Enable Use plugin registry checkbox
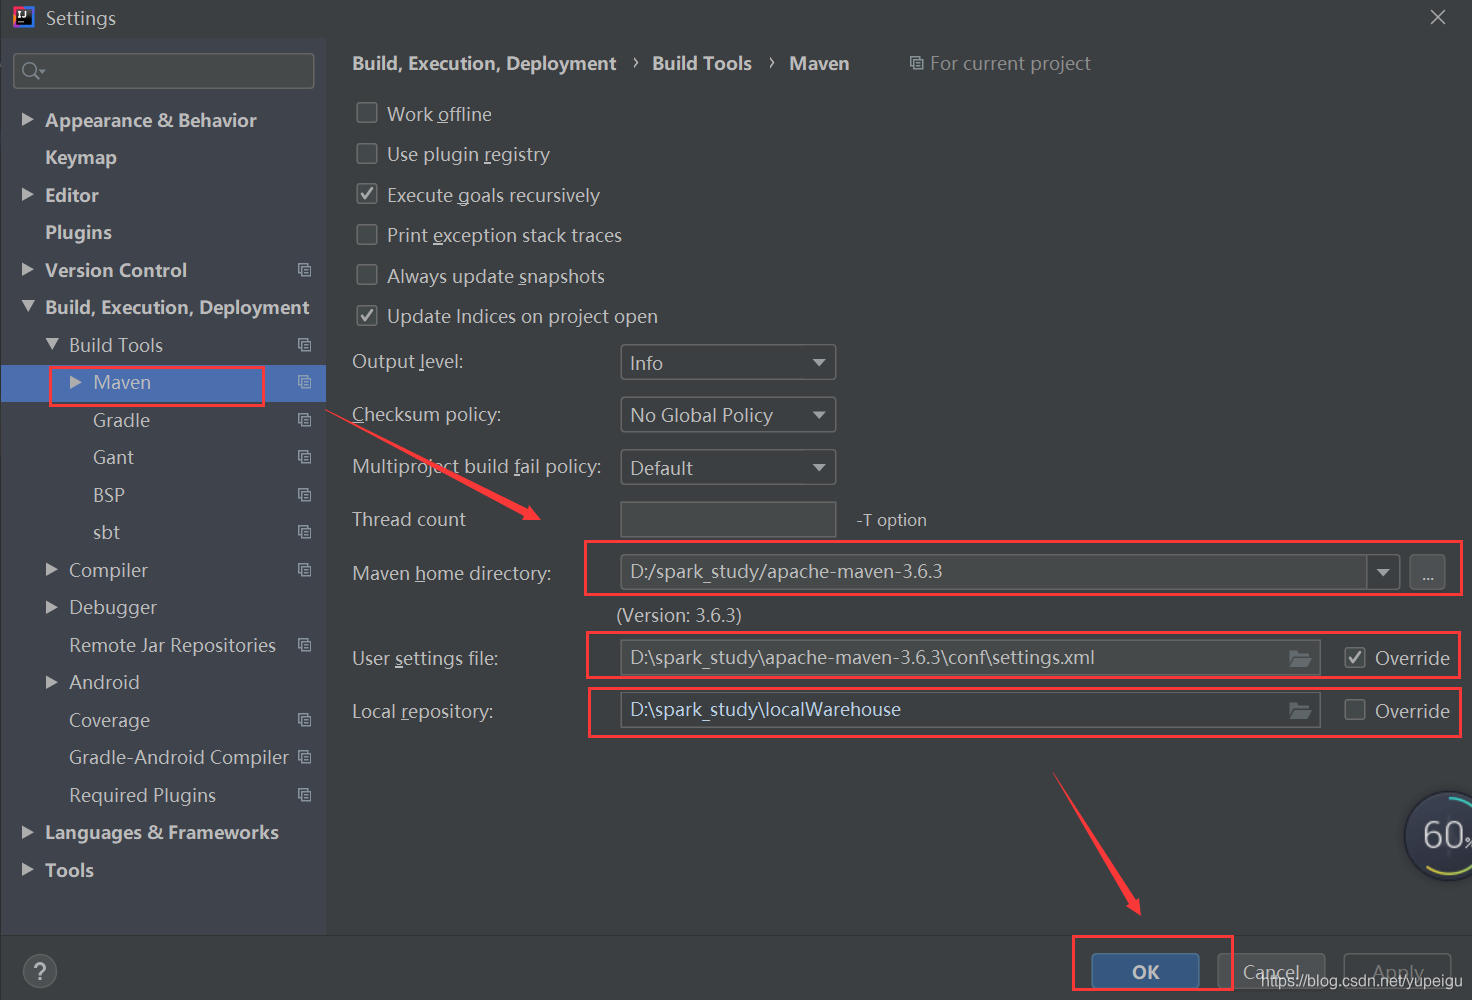1472x1000 pixels. (367, 153)
